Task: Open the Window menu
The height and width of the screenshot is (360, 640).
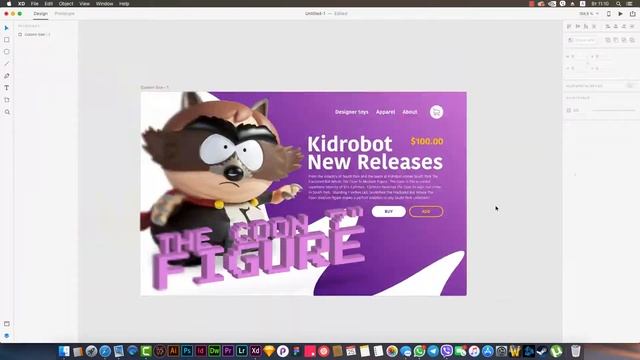Action: pos(104,4)
